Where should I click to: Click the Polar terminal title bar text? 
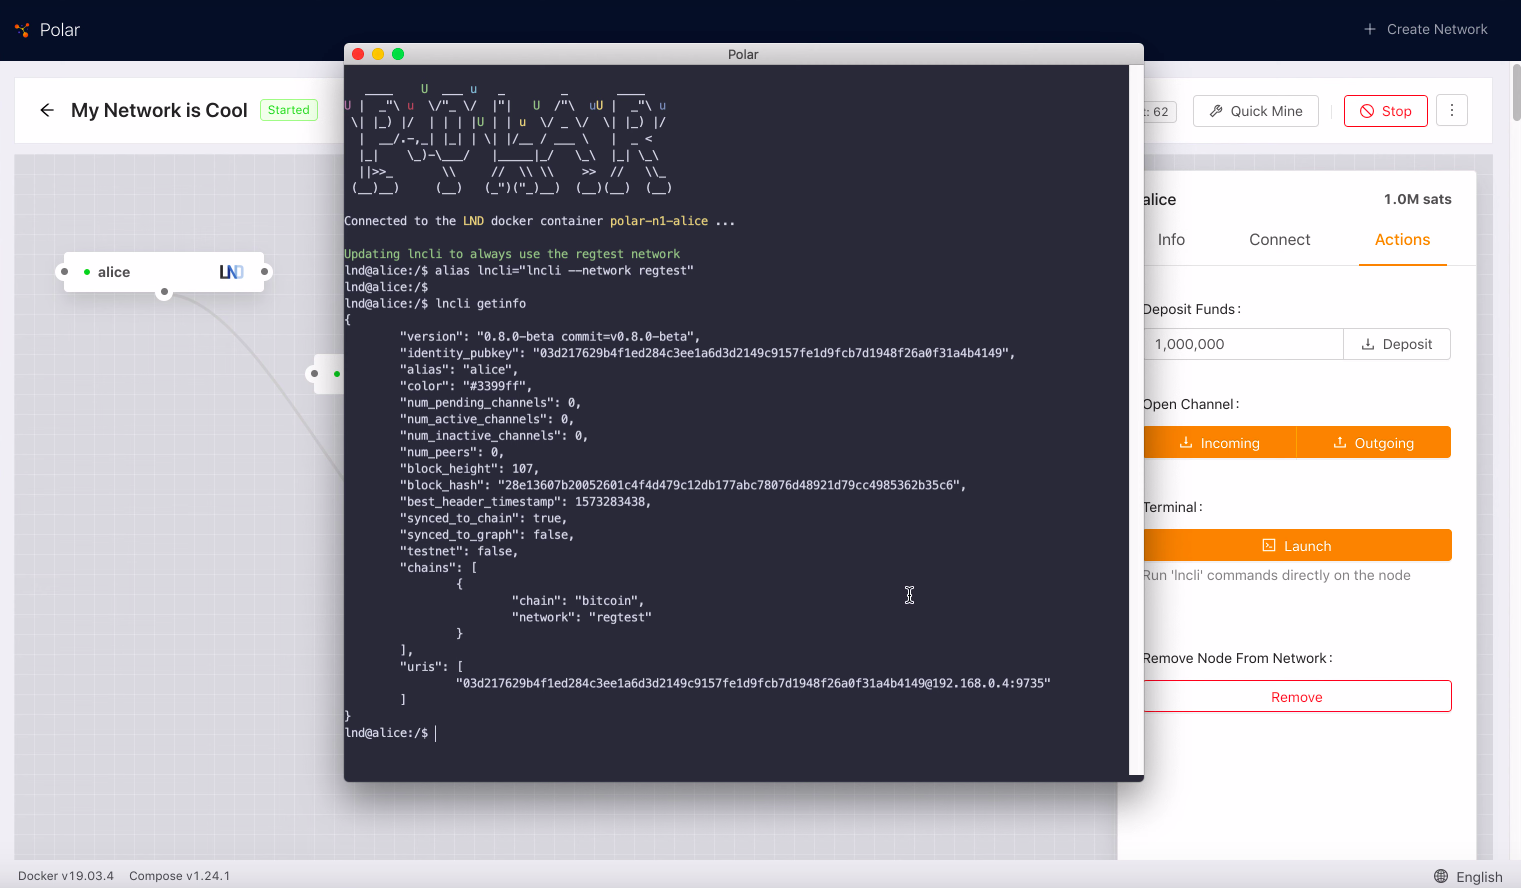743,54
